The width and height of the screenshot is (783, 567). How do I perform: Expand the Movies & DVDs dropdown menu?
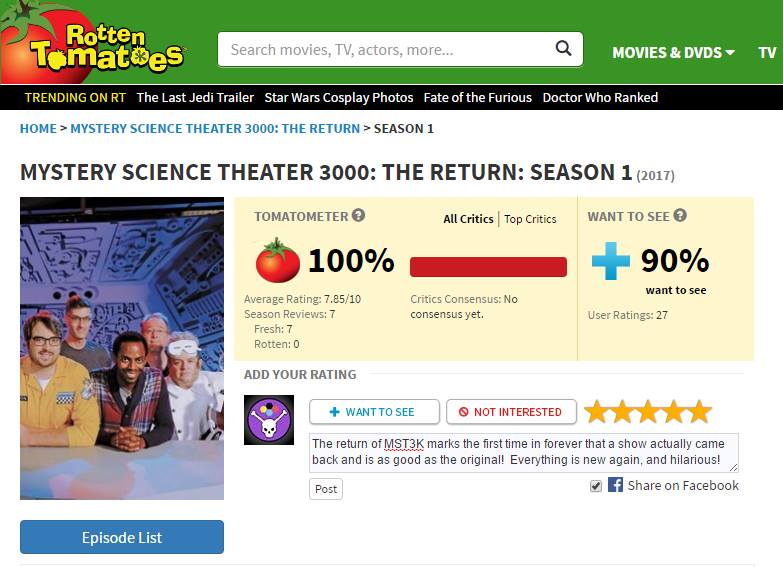click(673, 52)
